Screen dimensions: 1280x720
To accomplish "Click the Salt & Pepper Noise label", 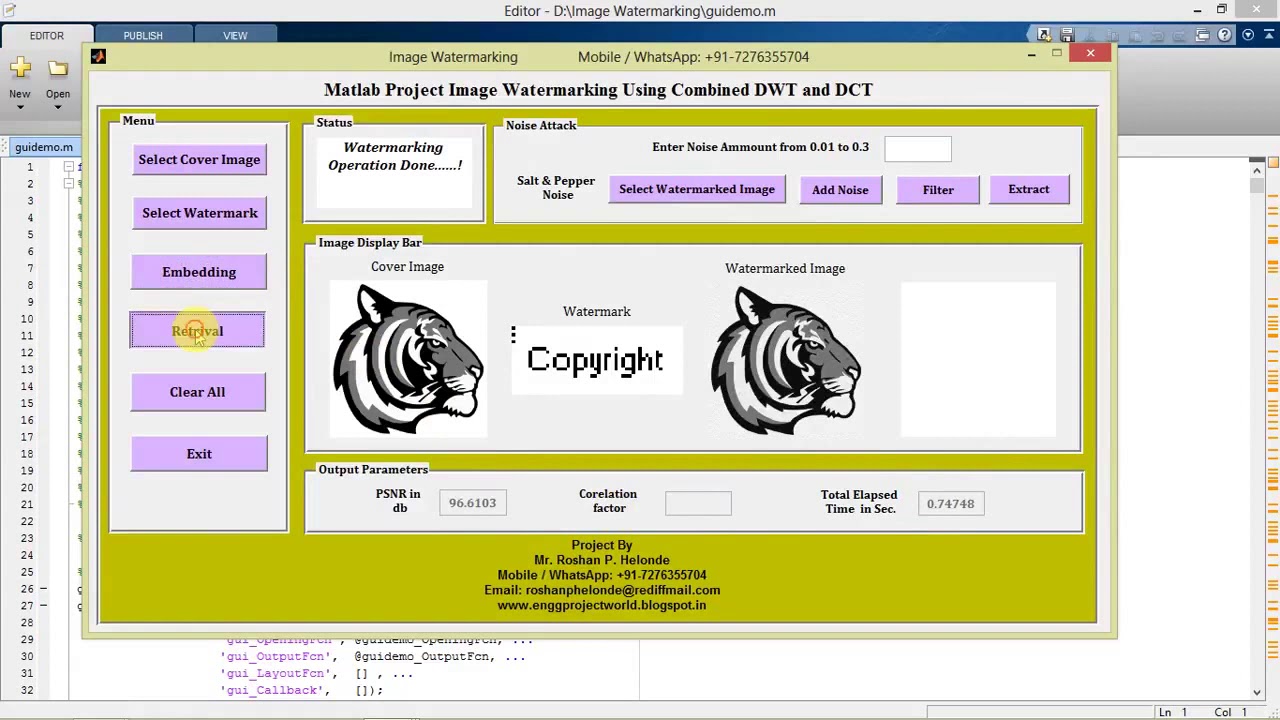I will pyautogui.click(x=556, y=188).
